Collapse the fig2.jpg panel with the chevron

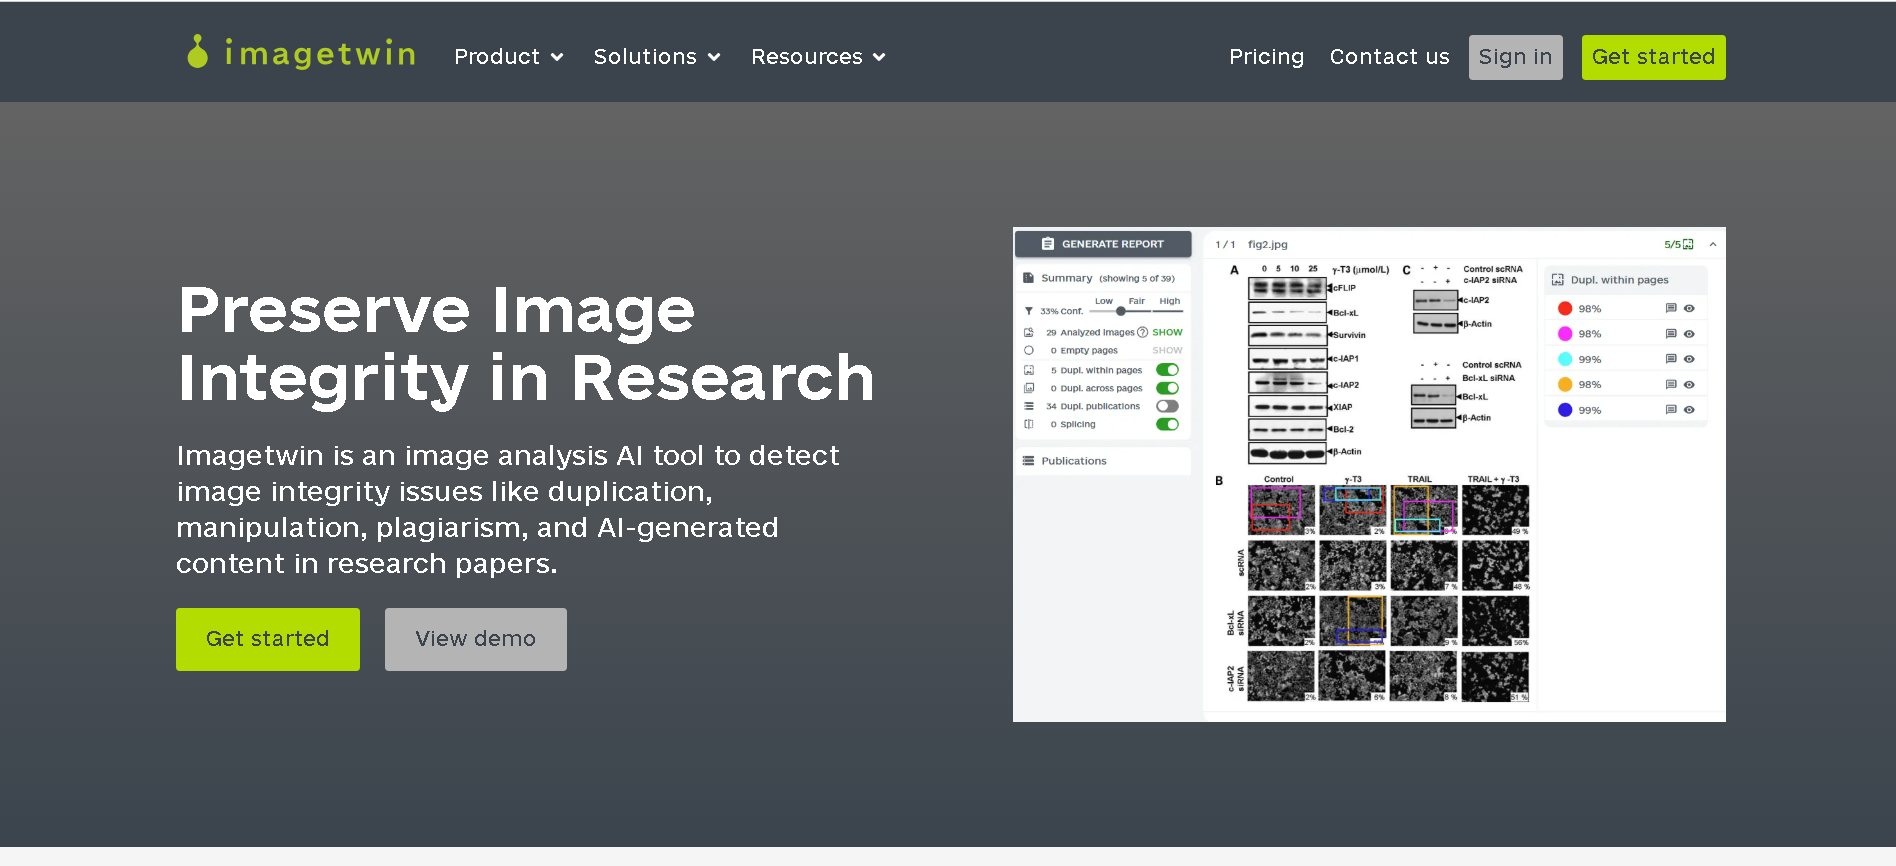click(1713, 244)
